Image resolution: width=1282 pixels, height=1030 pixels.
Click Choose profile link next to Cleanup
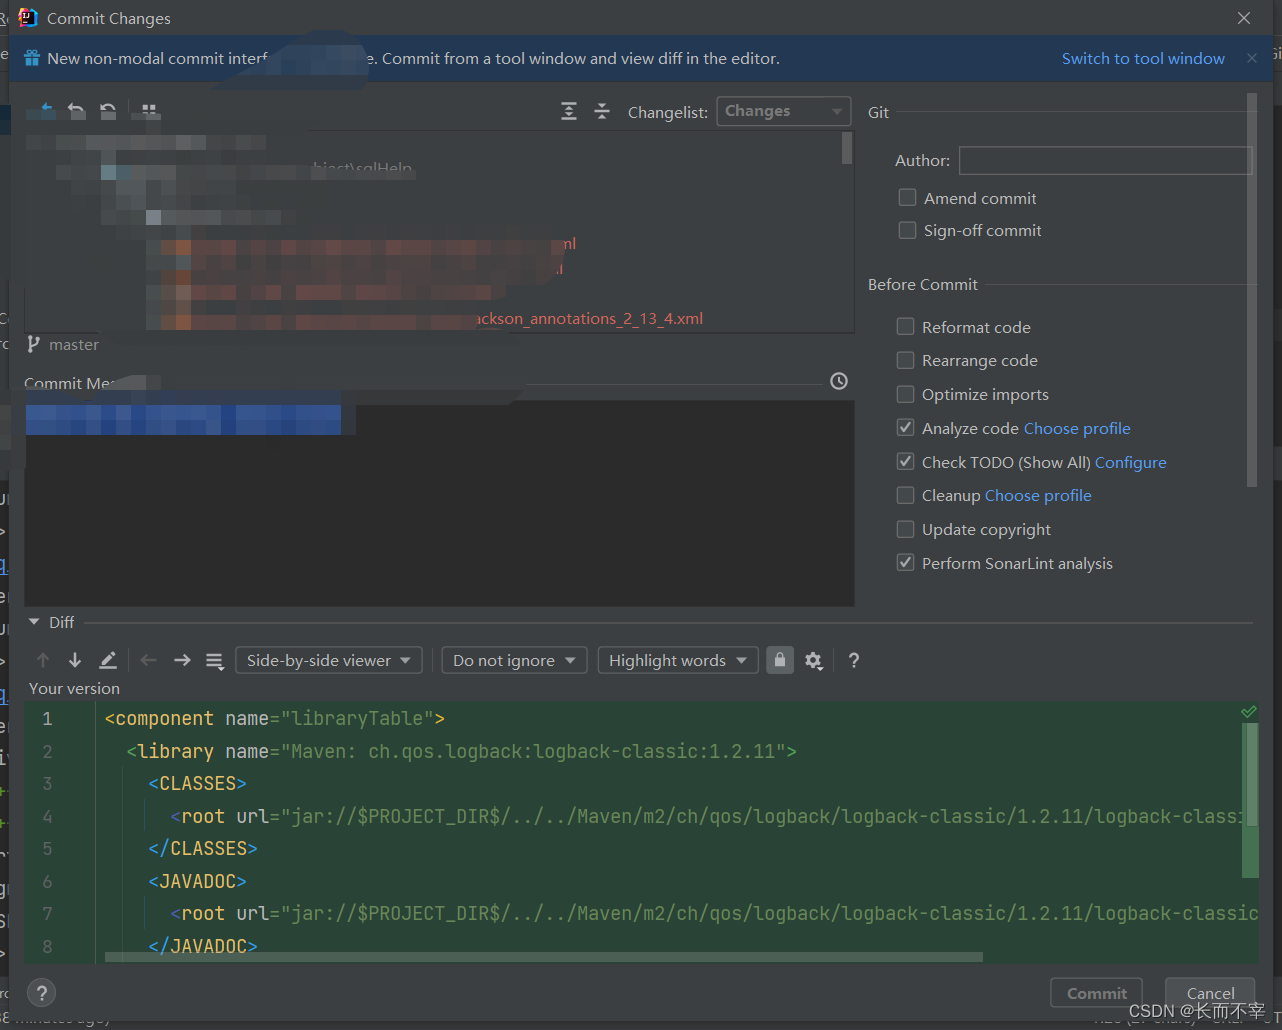1038,495
